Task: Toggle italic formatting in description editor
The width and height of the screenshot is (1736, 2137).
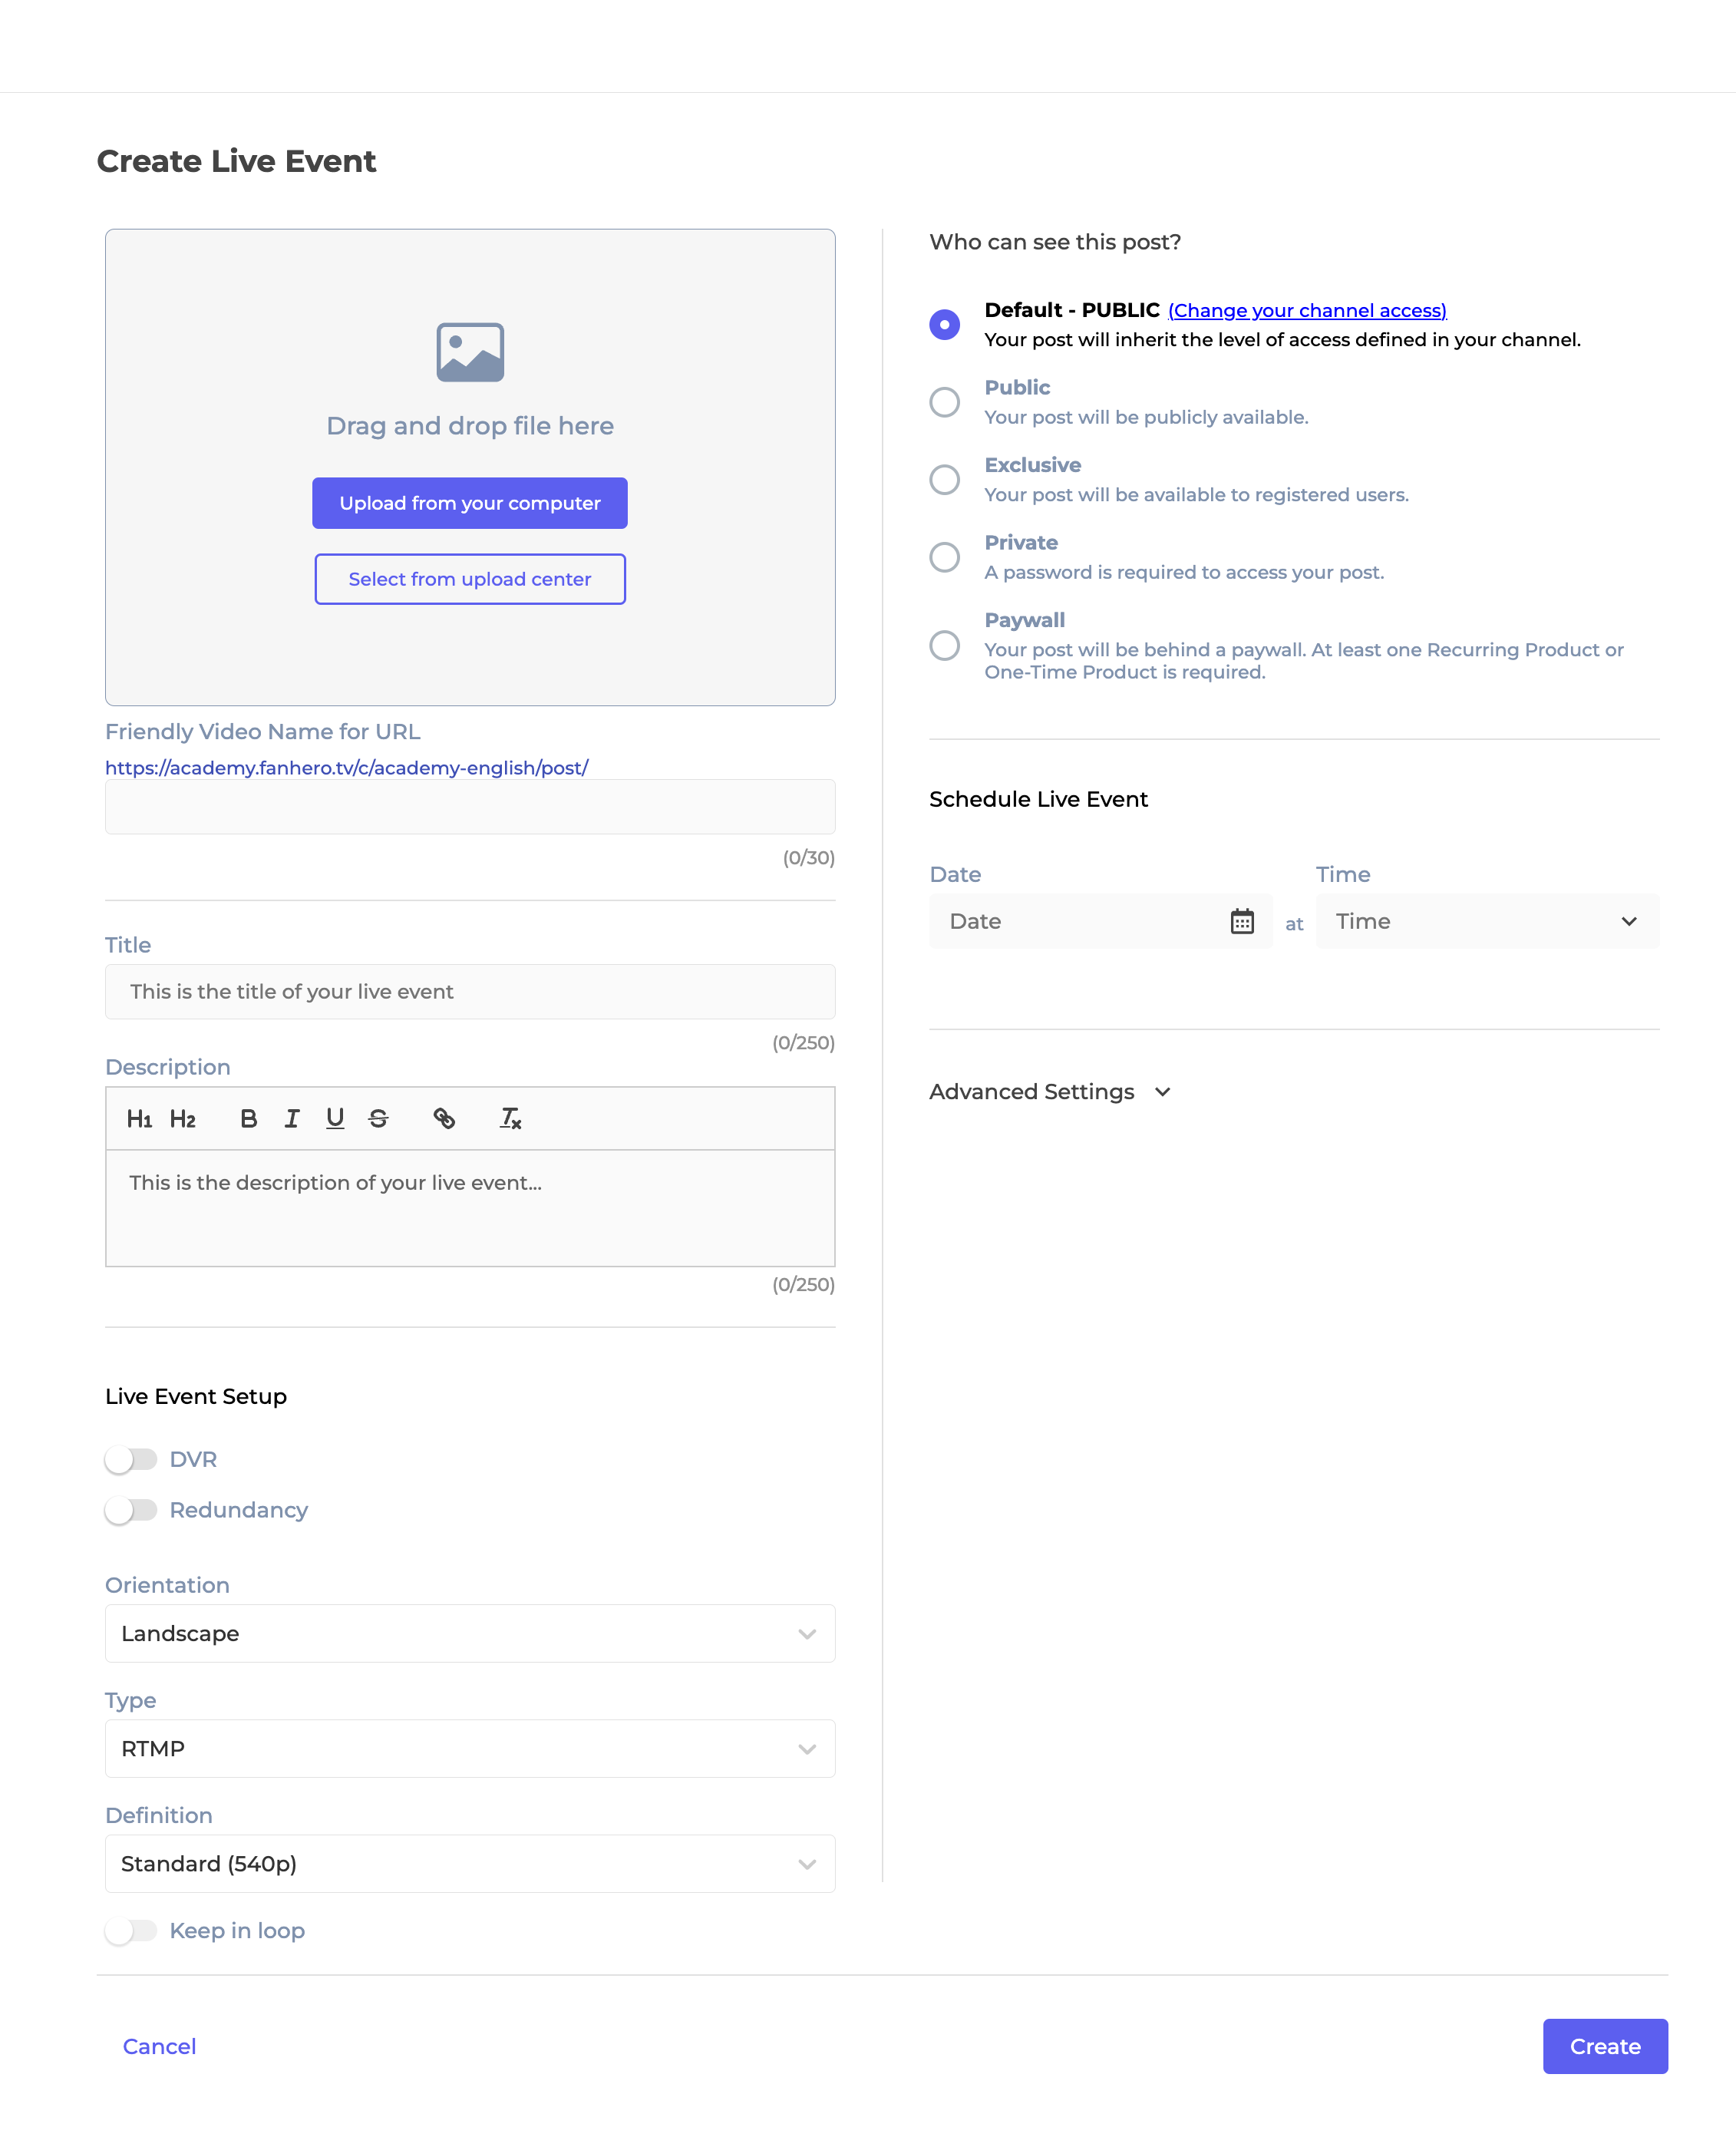Action: [292, 1119]
